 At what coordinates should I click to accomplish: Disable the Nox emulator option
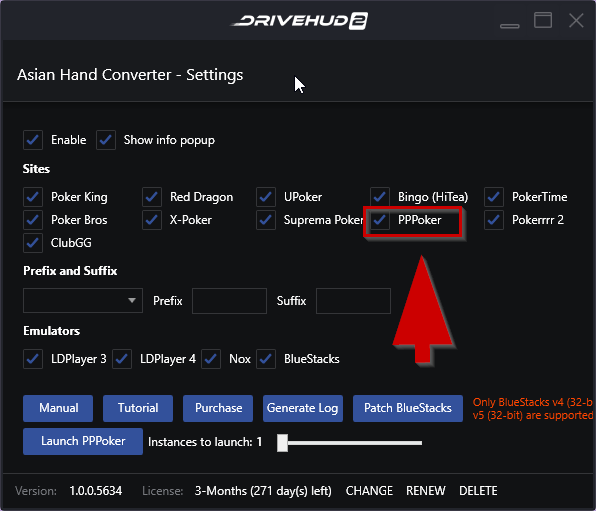point(211,359)
